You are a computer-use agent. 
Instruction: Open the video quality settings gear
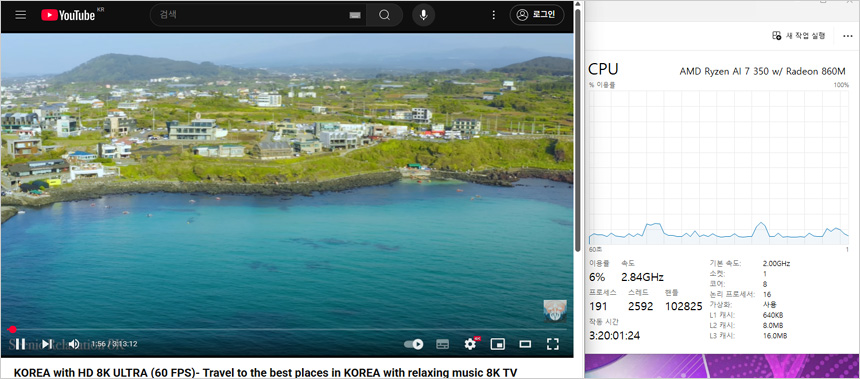pos(471,343)
